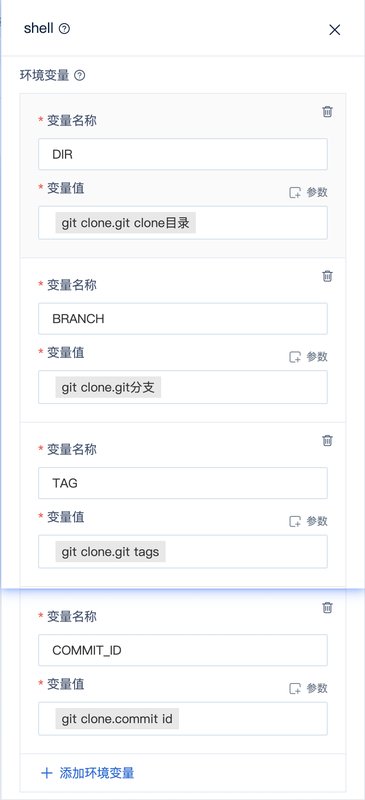Insert 参数 for the DIR variable value
365x800 pixels.
click(308, 192)
